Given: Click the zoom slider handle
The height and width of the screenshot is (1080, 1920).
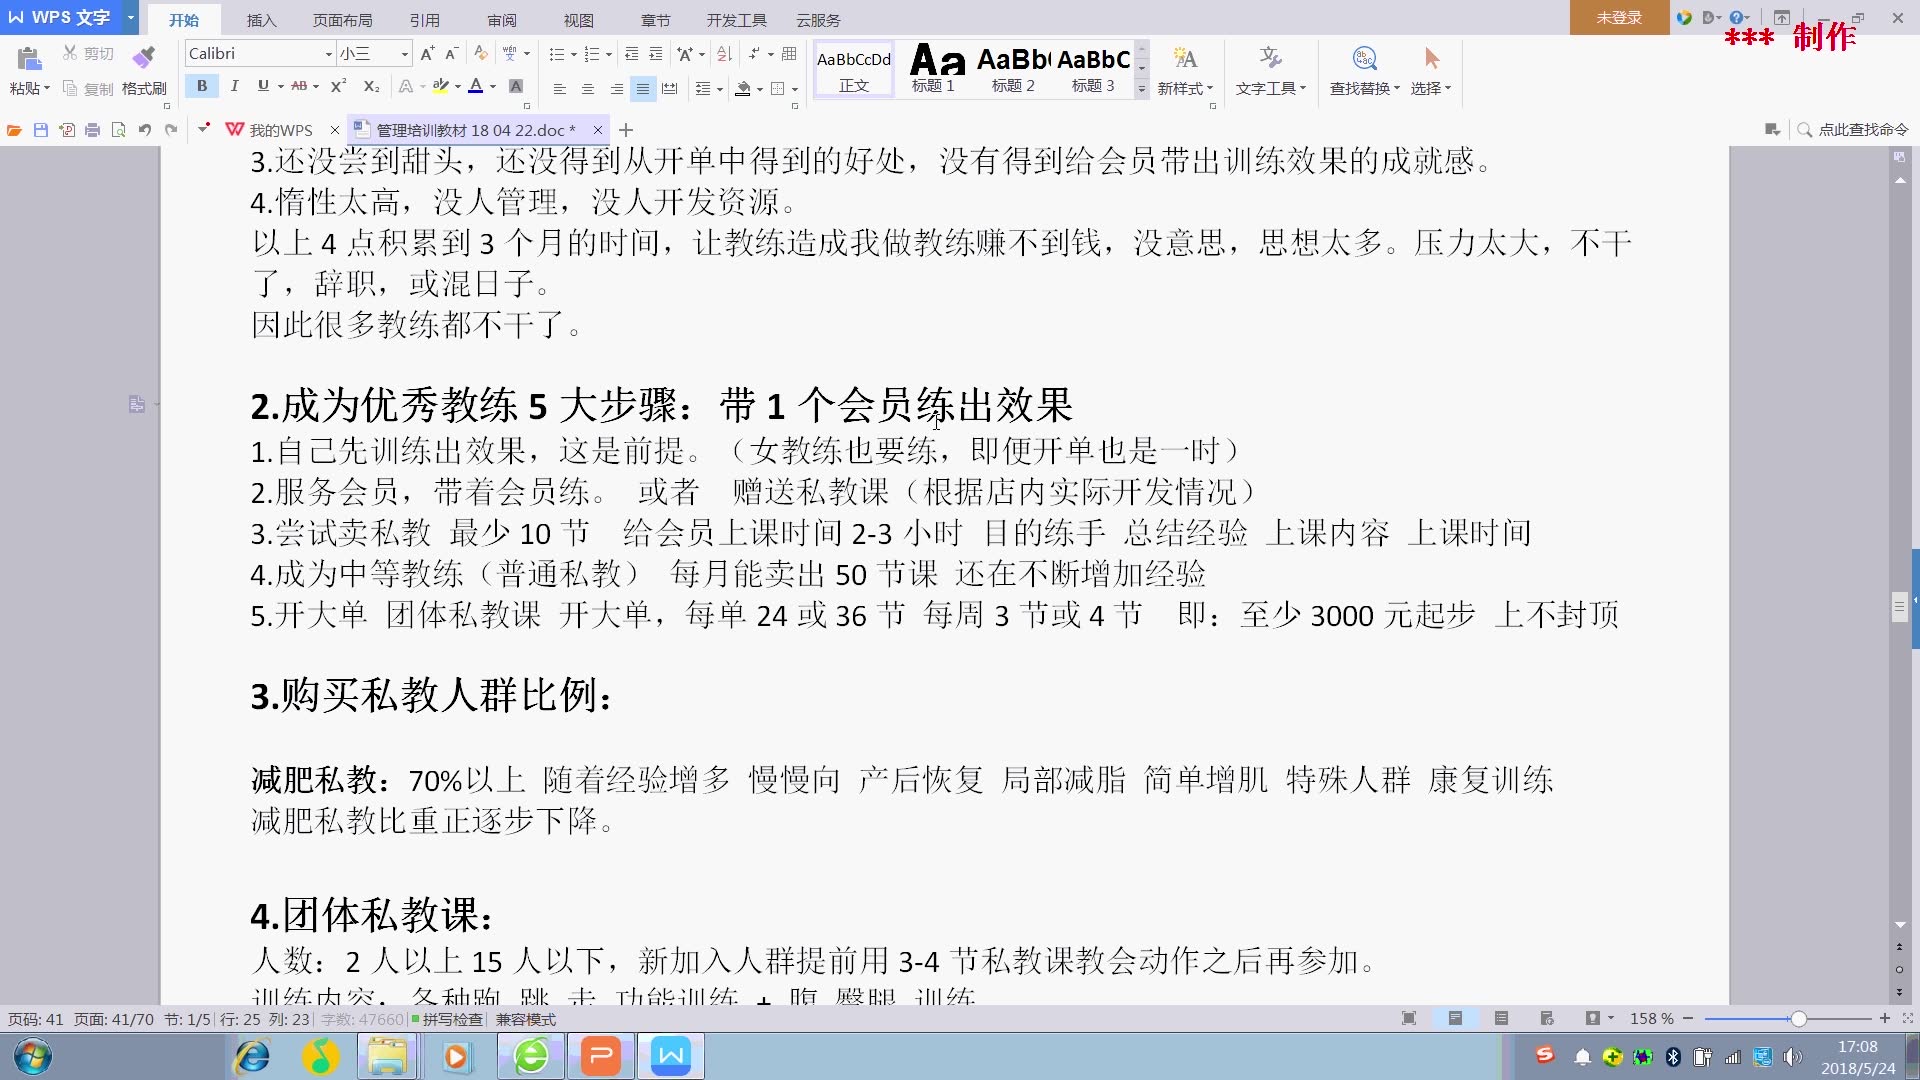Looking at the screenshot, I should [1798, 1019].
